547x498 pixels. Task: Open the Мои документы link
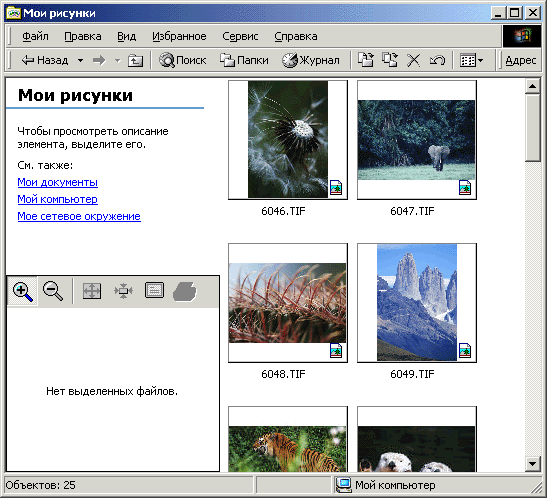(58, 182)
